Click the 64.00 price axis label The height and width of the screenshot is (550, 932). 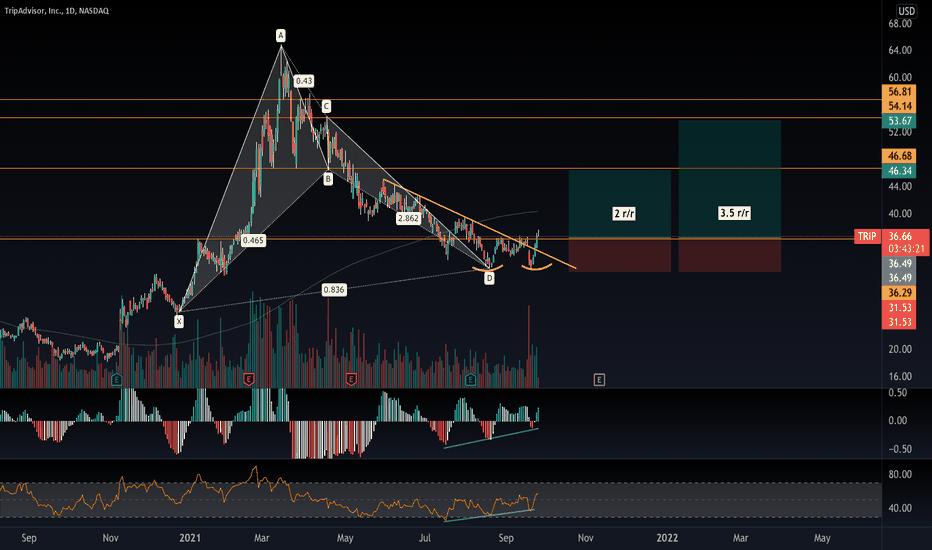[900, 50]
